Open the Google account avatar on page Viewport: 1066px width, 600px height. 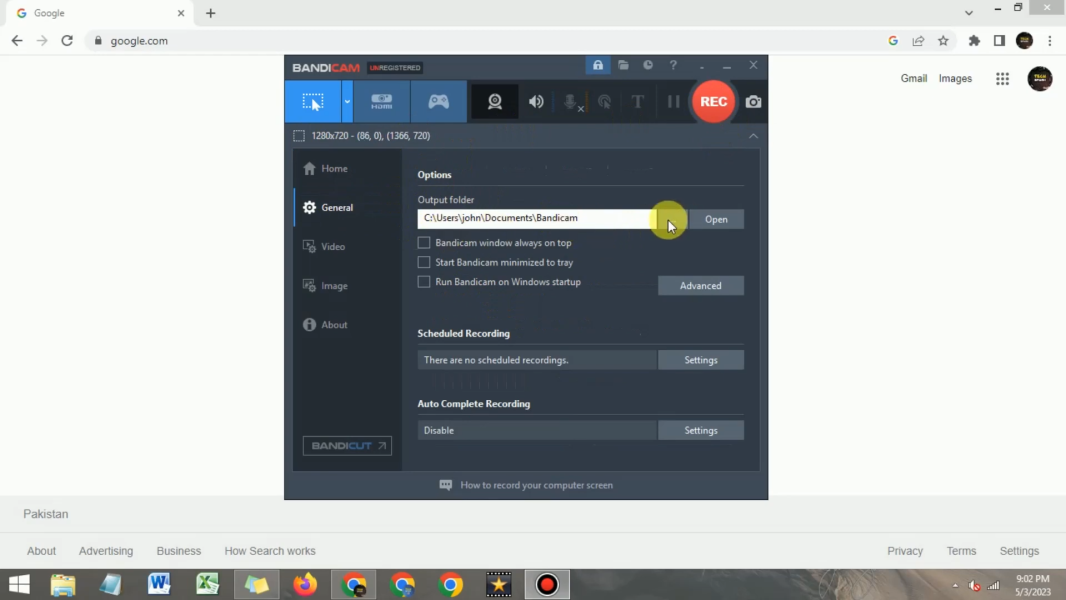tap(1039, 79)
